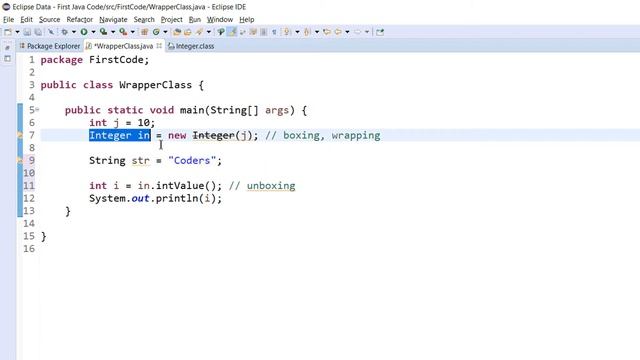
Task: Open the Run menu
Action: click(195, 20)
